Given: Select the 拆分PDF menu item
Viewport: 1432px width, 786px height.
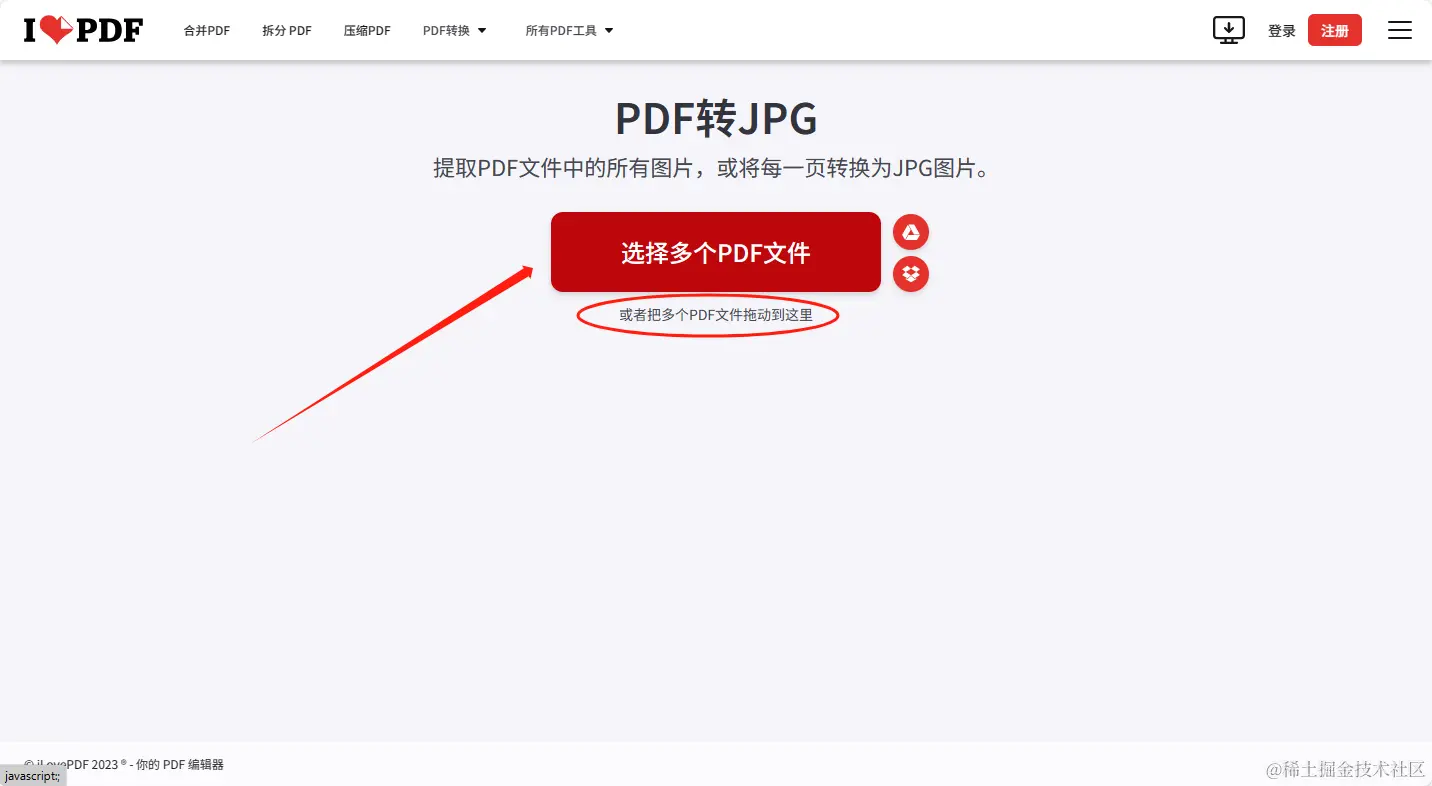Looking at the screenshot, I should pos(286,30).
